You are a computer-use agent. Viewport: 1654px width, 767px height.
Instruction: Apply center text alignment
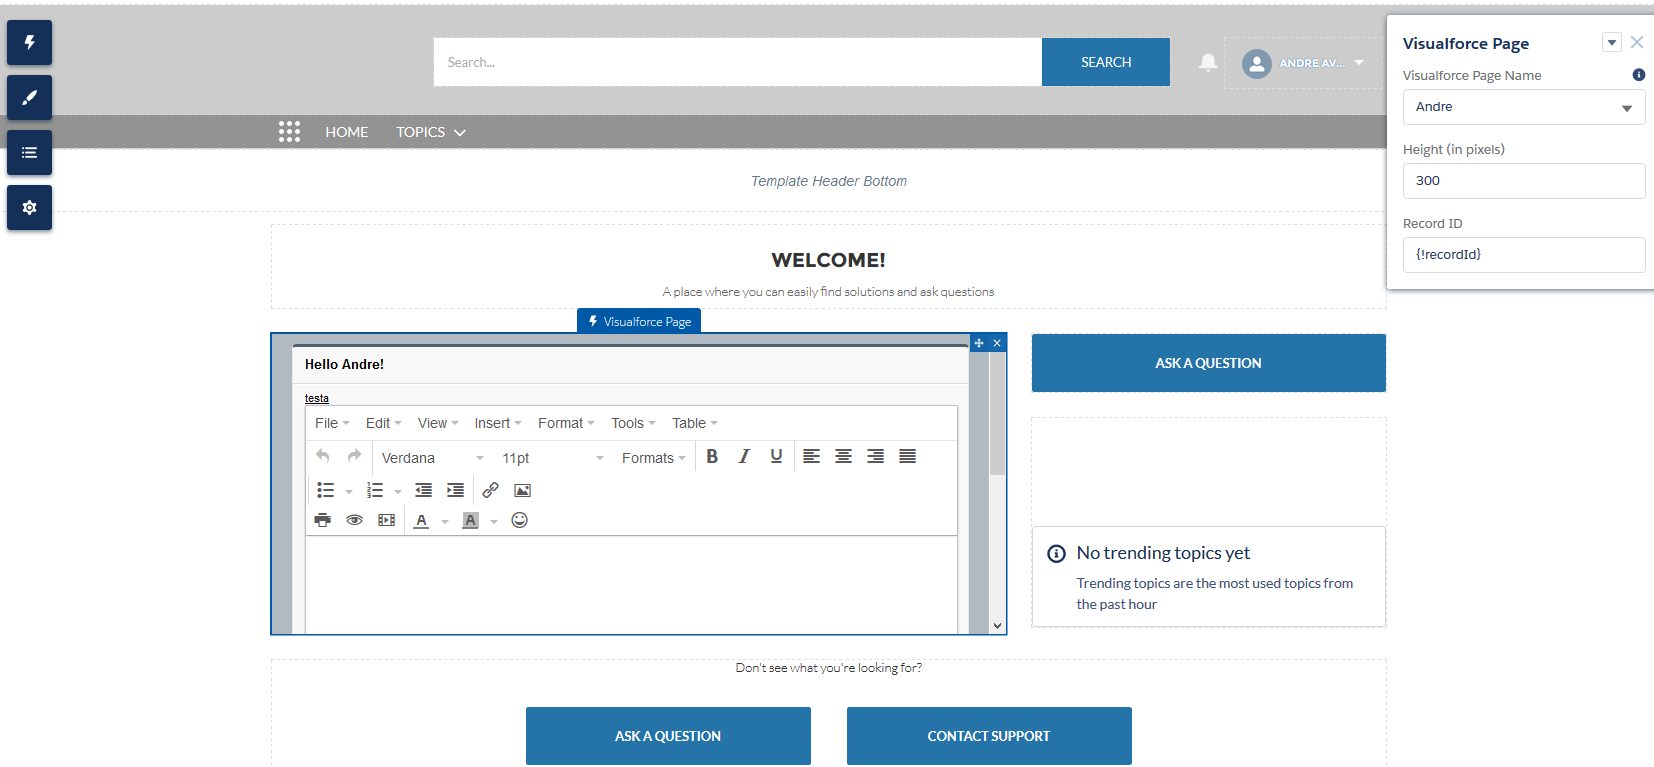click(843, 456)
